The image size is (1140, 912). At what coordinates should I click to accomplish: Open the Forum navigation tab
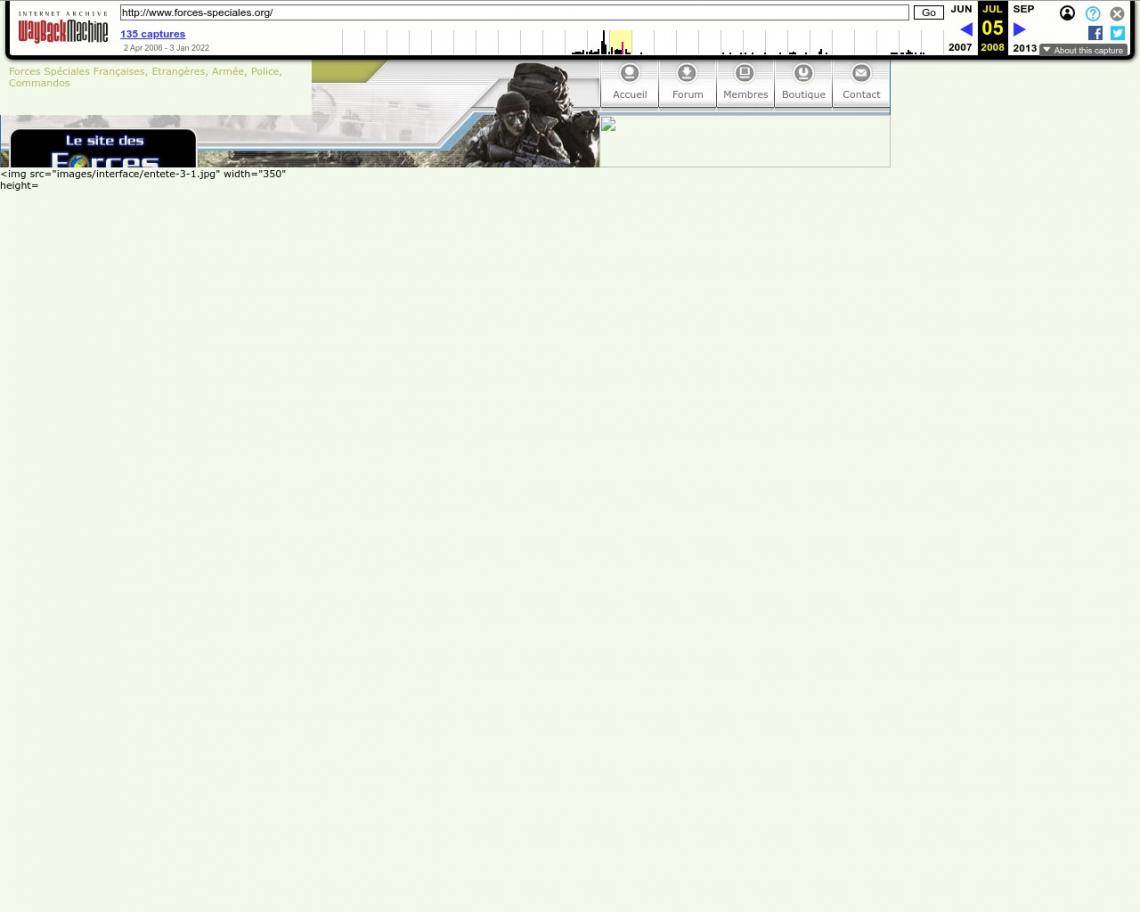[x=687, y=84]
